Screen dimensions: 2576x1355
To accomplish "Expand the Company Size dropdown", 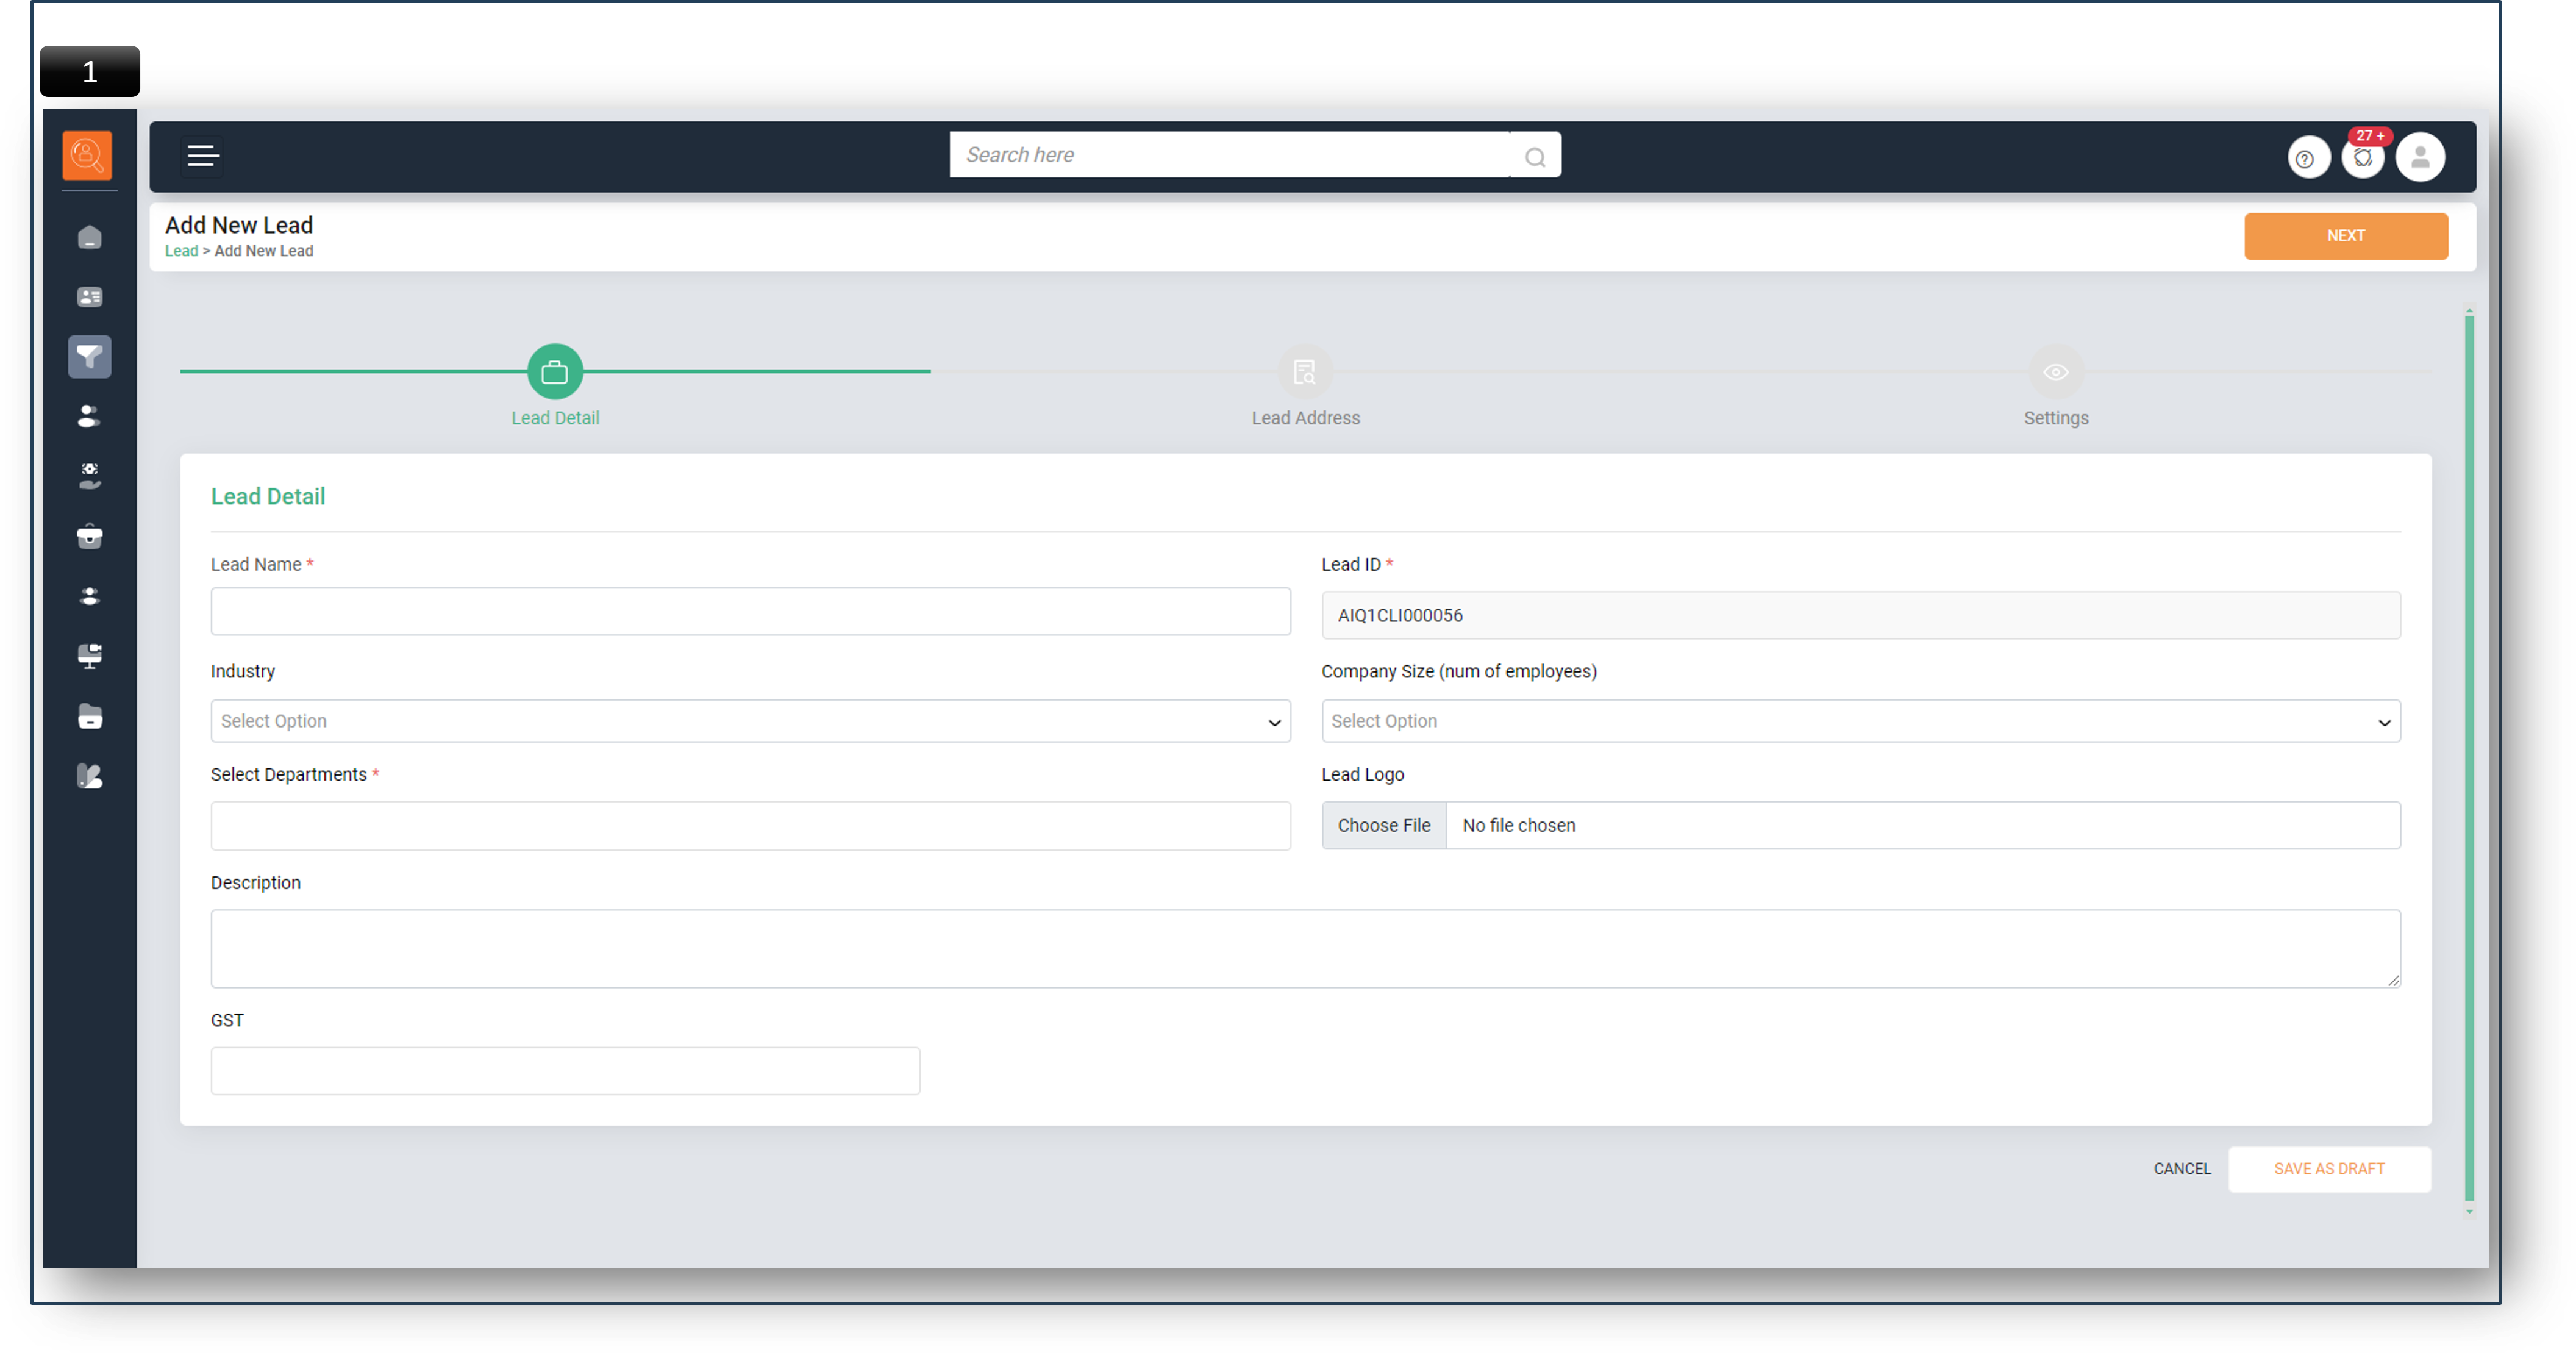I will [x=1860, y=721].
